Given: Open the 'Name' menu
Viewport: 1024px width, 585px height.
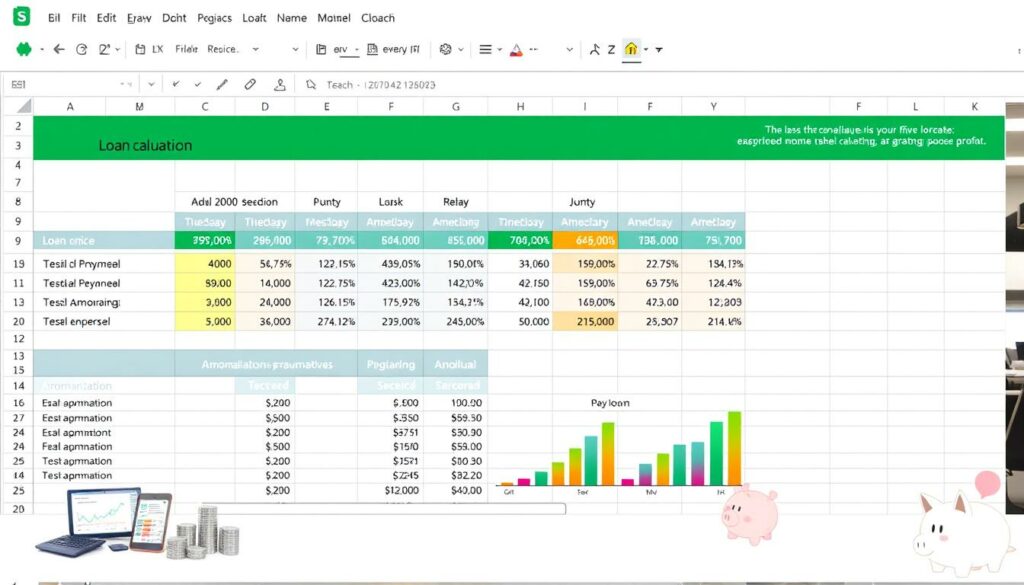Looking at the screenshot, I should click(x=291, y=18).
